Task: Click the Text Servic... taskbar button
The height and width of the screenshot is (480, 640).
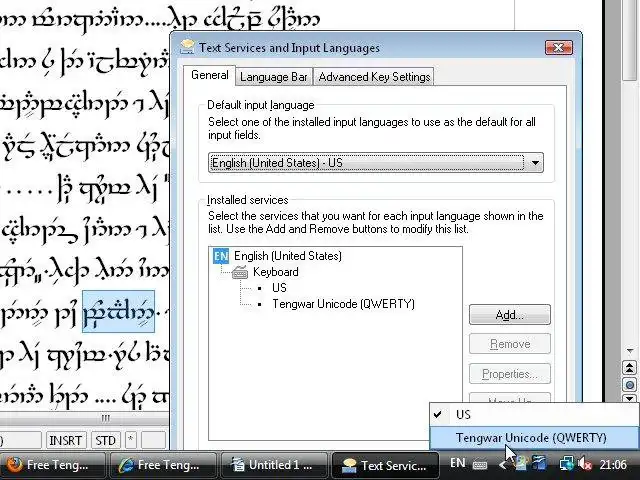Action: (385, 465)
